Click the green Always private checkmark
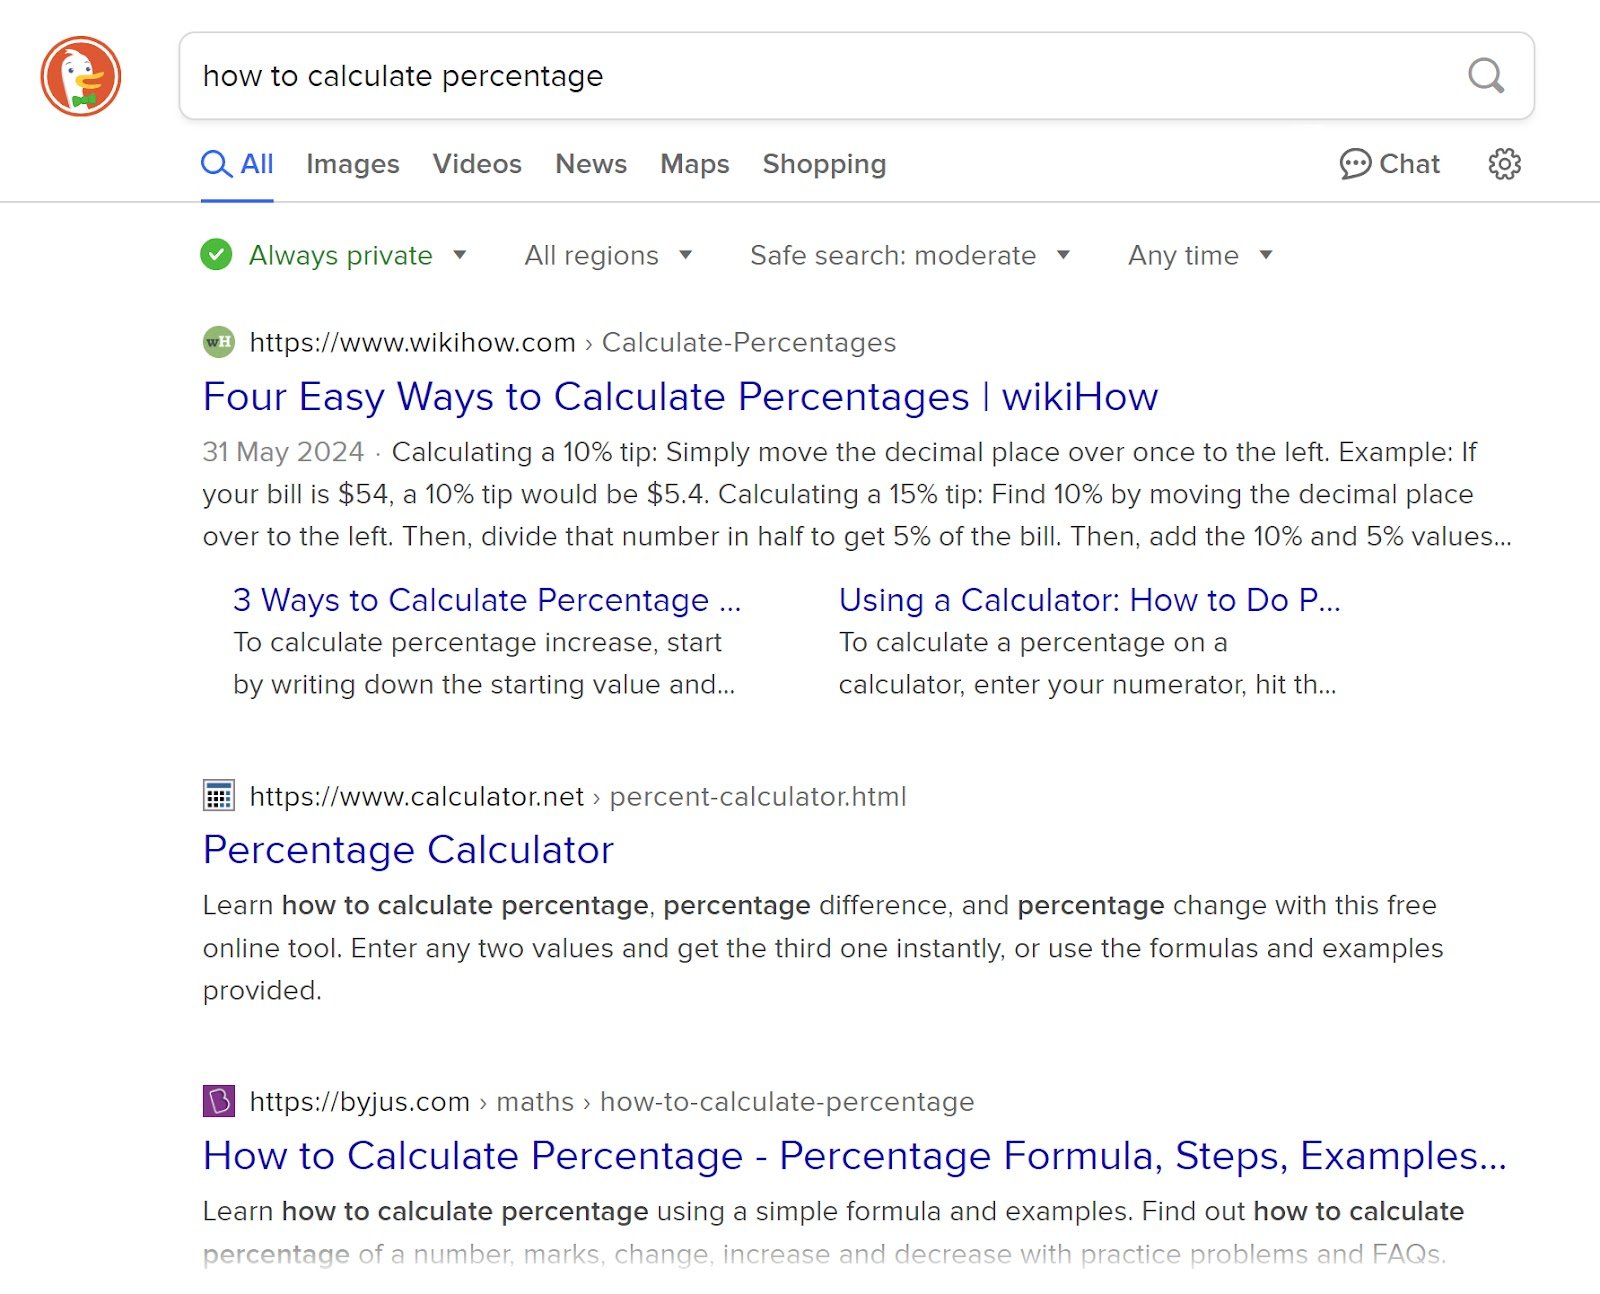 216,255
